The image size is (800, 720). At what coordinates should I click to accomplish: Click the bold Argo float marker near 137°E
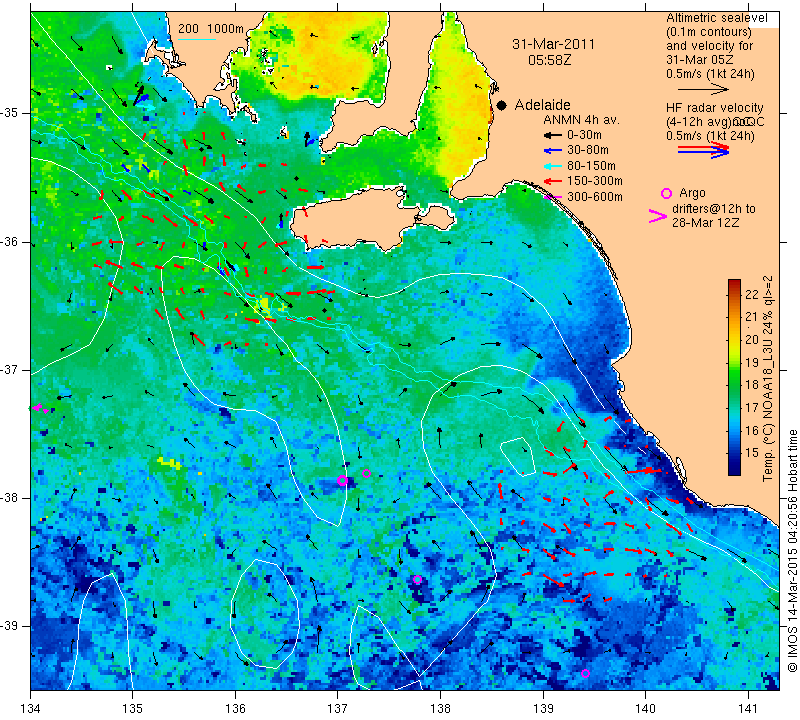[342, 480]
